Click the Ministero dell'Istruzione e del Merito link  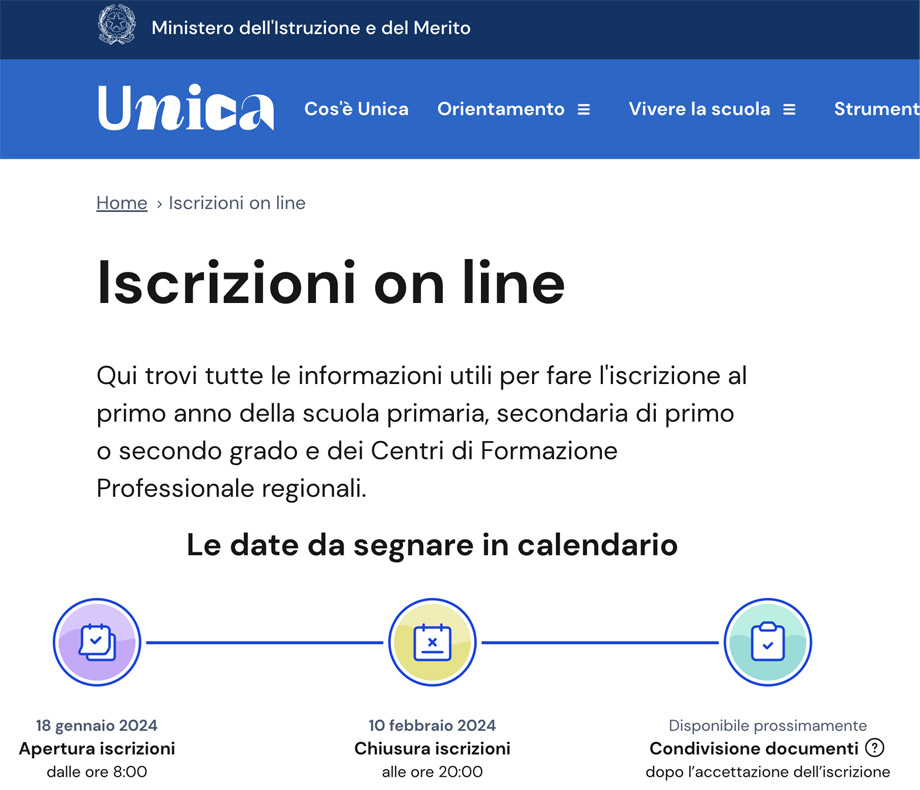pos(310,28)
